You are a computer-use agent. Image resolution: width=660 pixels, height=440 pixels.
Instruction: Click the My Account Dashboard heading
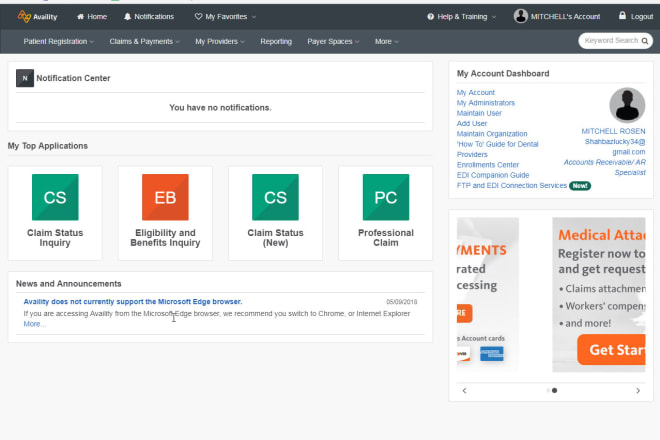[x=503, y=73]
